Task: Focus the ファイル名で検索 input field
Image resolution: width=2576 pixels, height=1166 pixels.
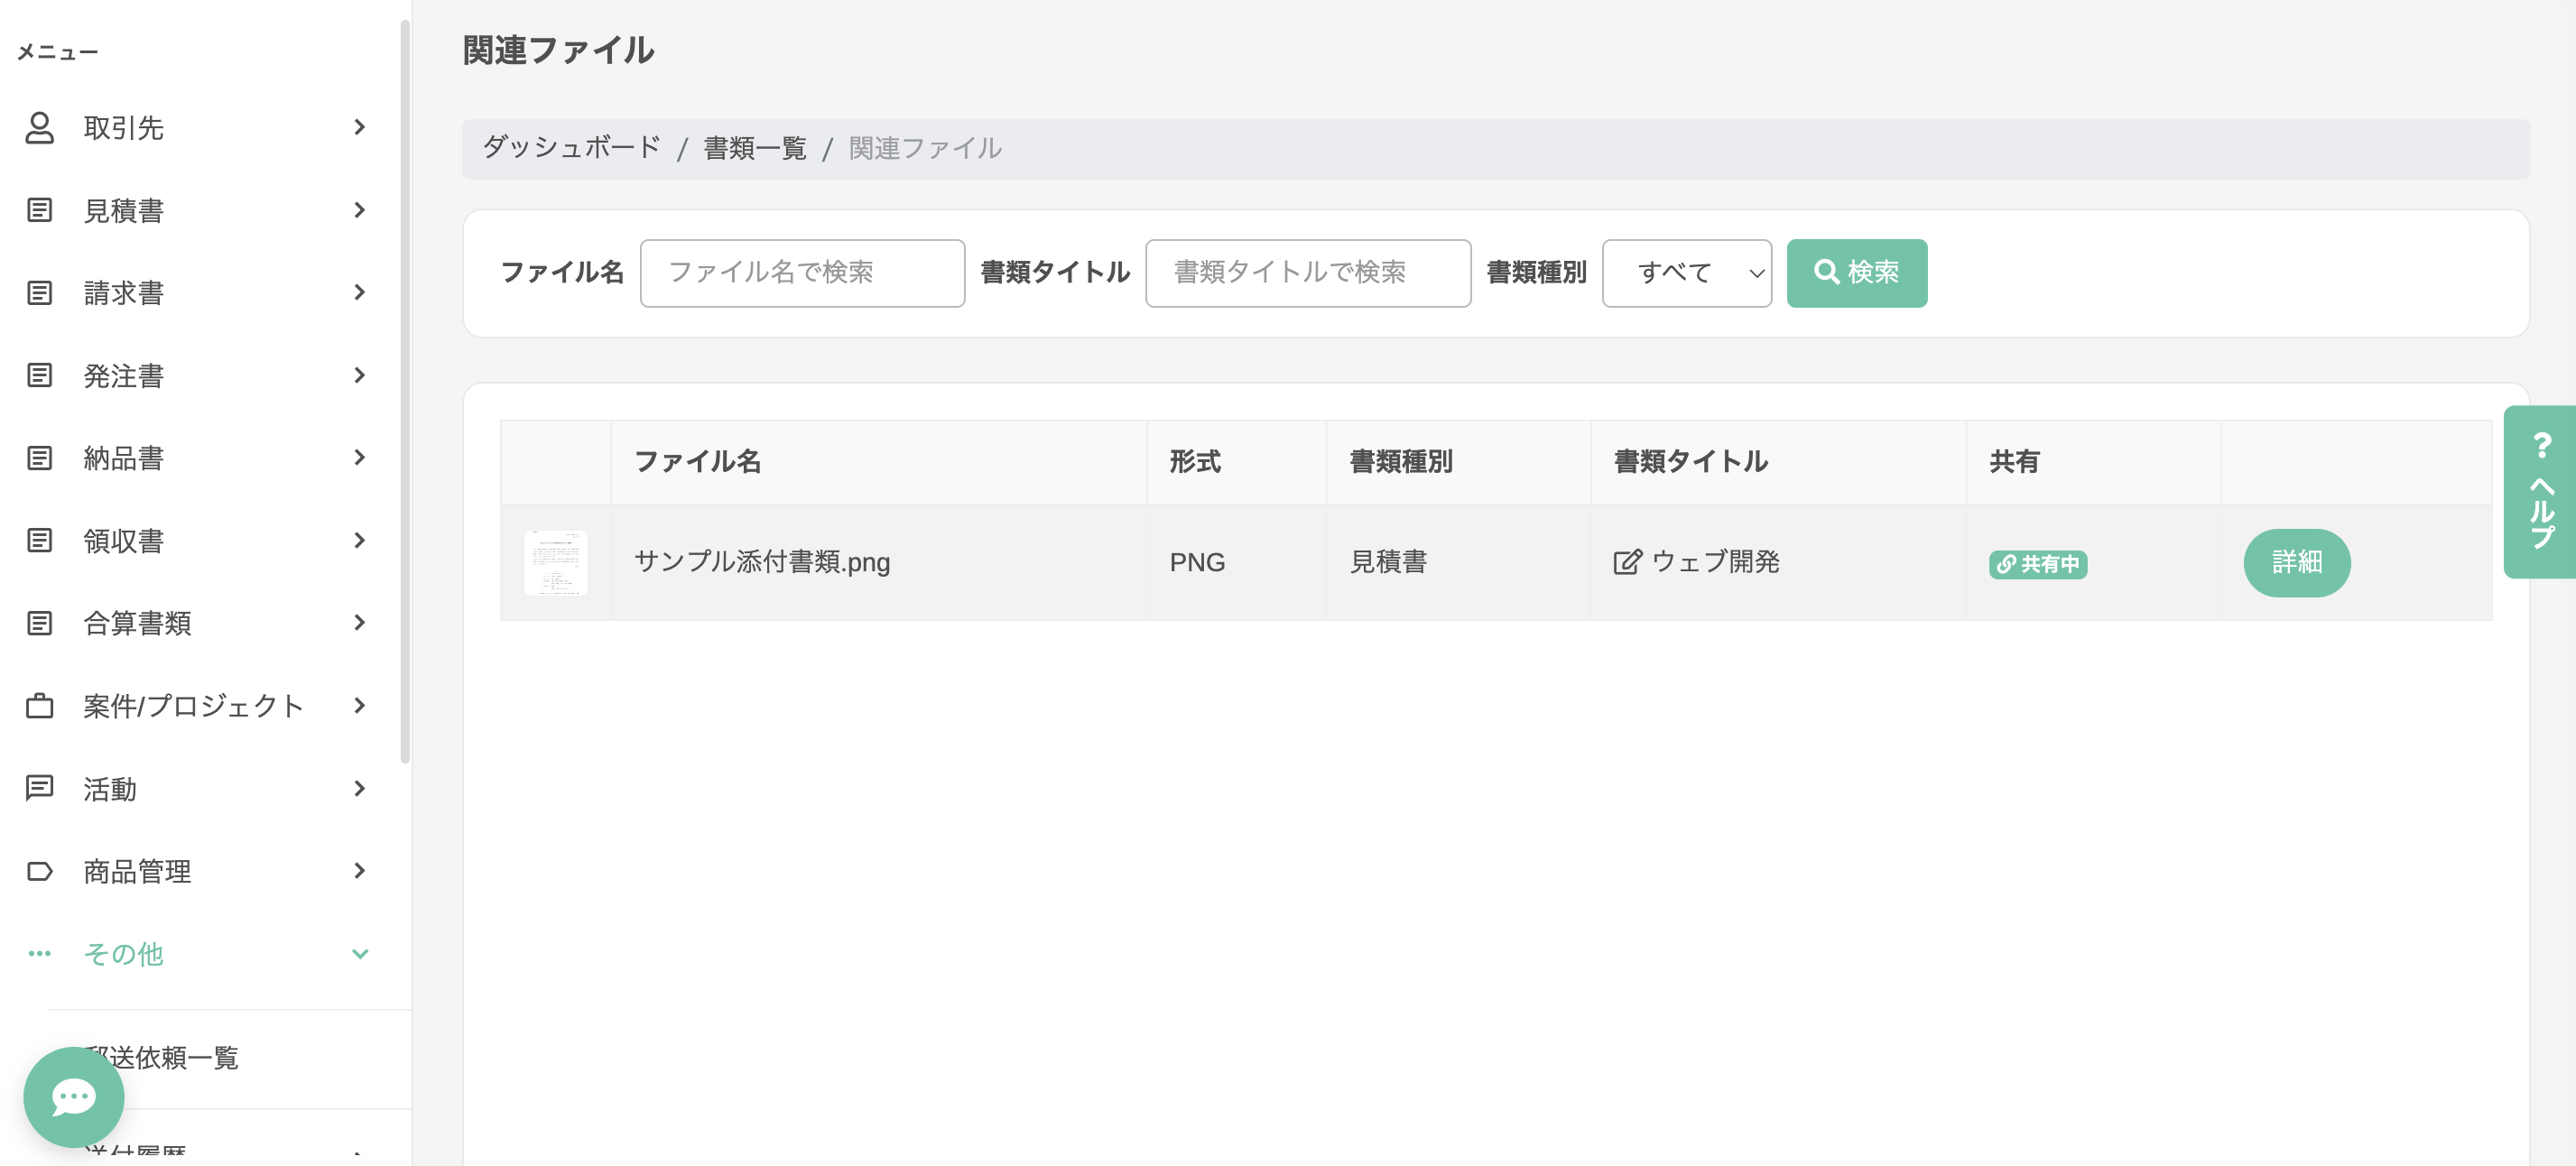Action: click(802, 273)
